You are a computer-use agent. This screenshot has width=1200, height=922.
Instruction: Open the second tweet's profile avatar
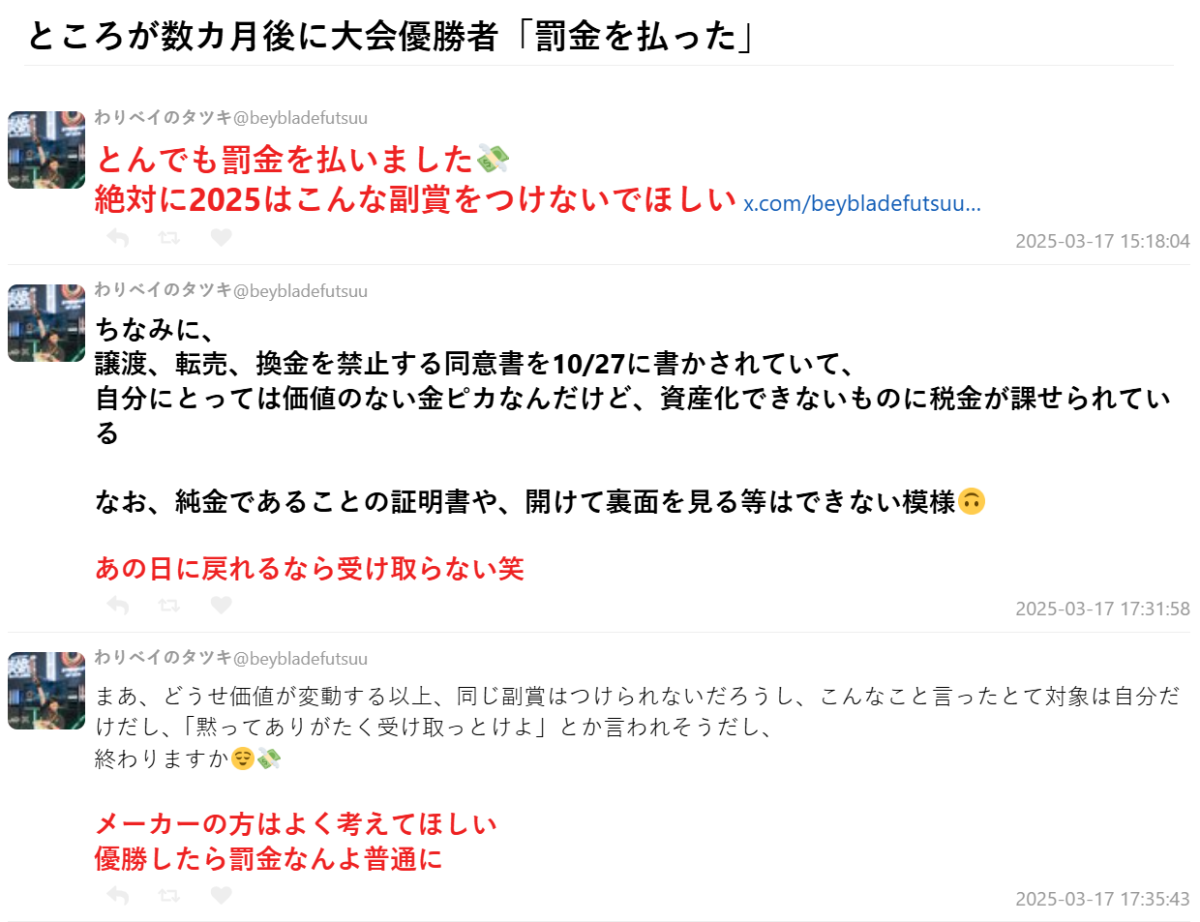pos(46,323)
